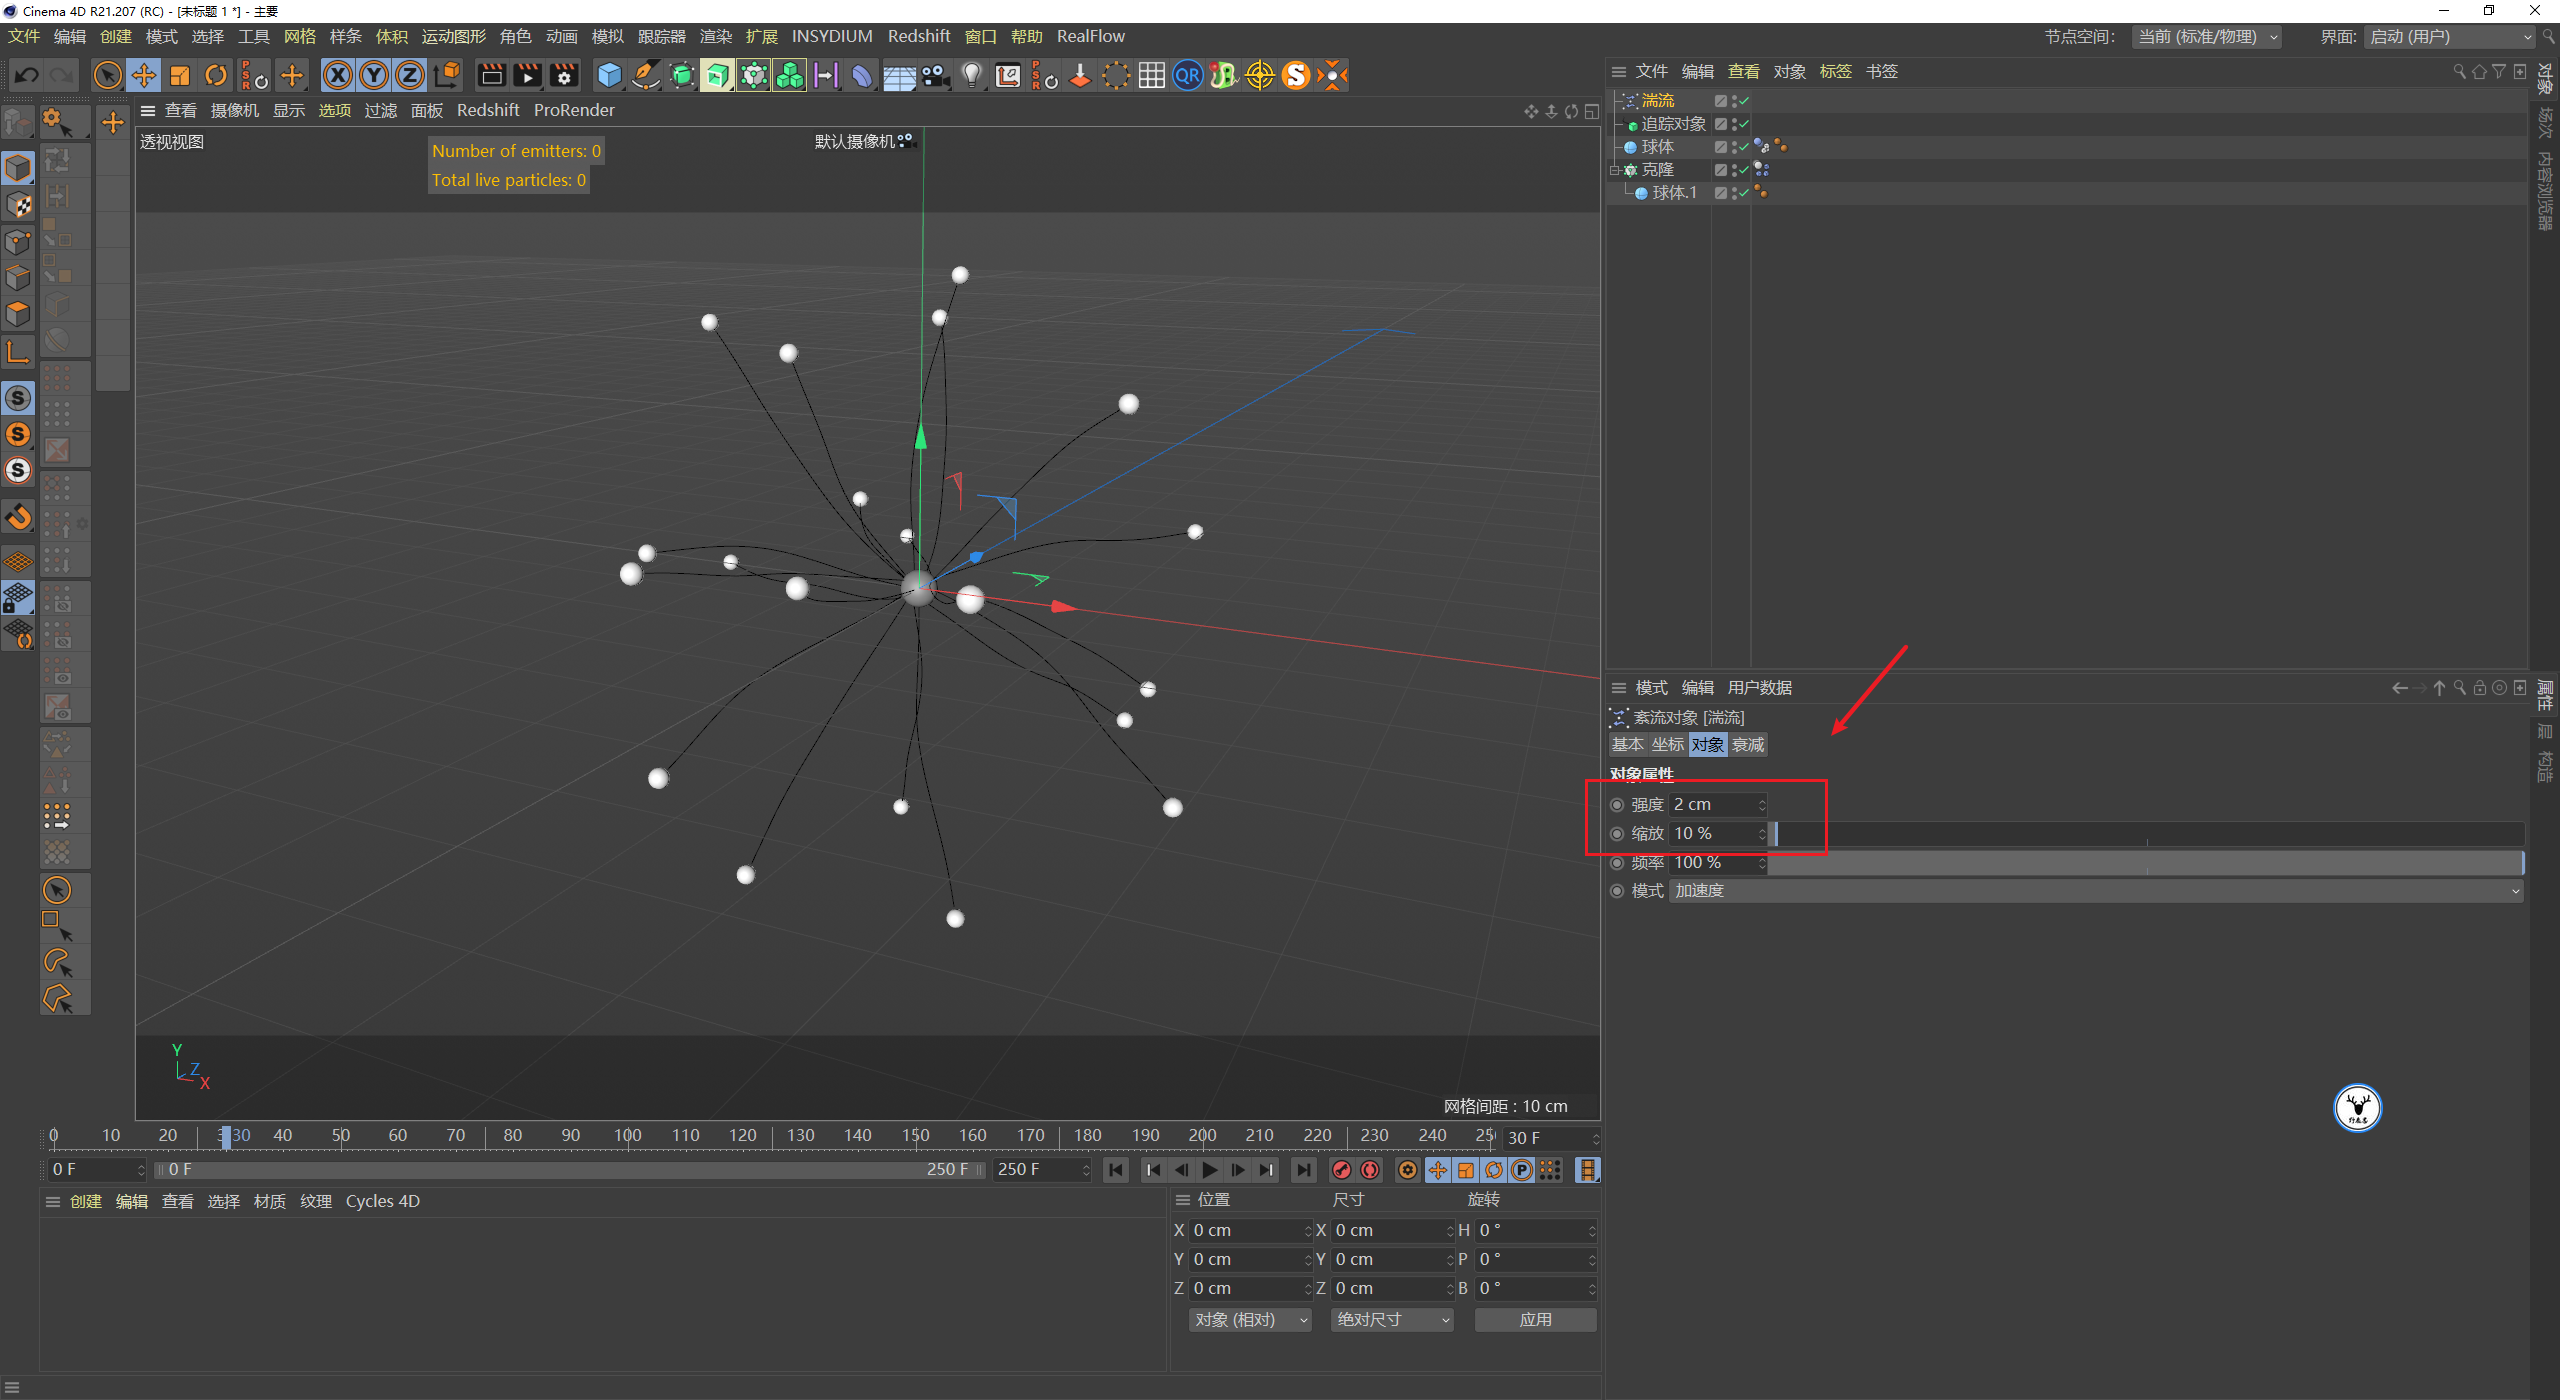
Task: Open the render to Picture Viewer icon
Action: tap(527, 75)
